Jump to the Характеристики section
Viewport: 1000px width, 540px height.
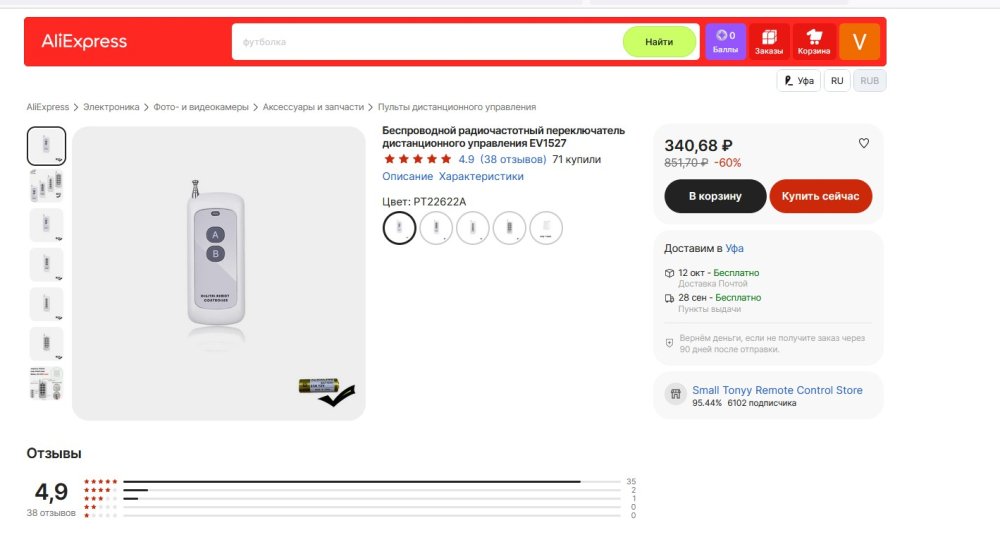[x=481, y=177]
